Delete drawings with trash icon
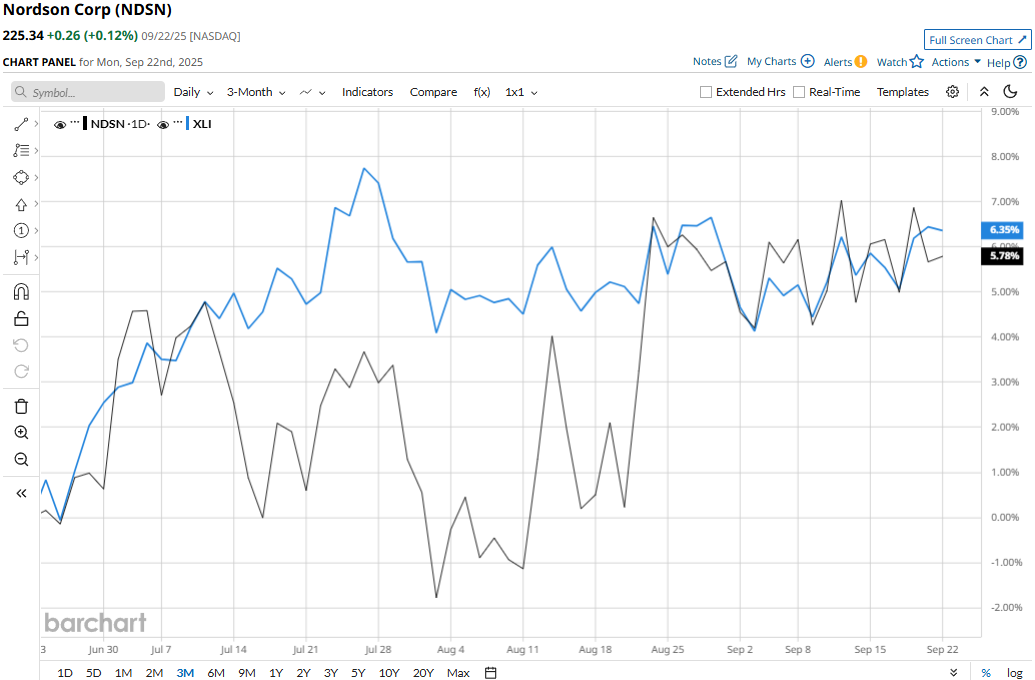Viewport: 1035px width, 680px height. click(x=21, y=406)
